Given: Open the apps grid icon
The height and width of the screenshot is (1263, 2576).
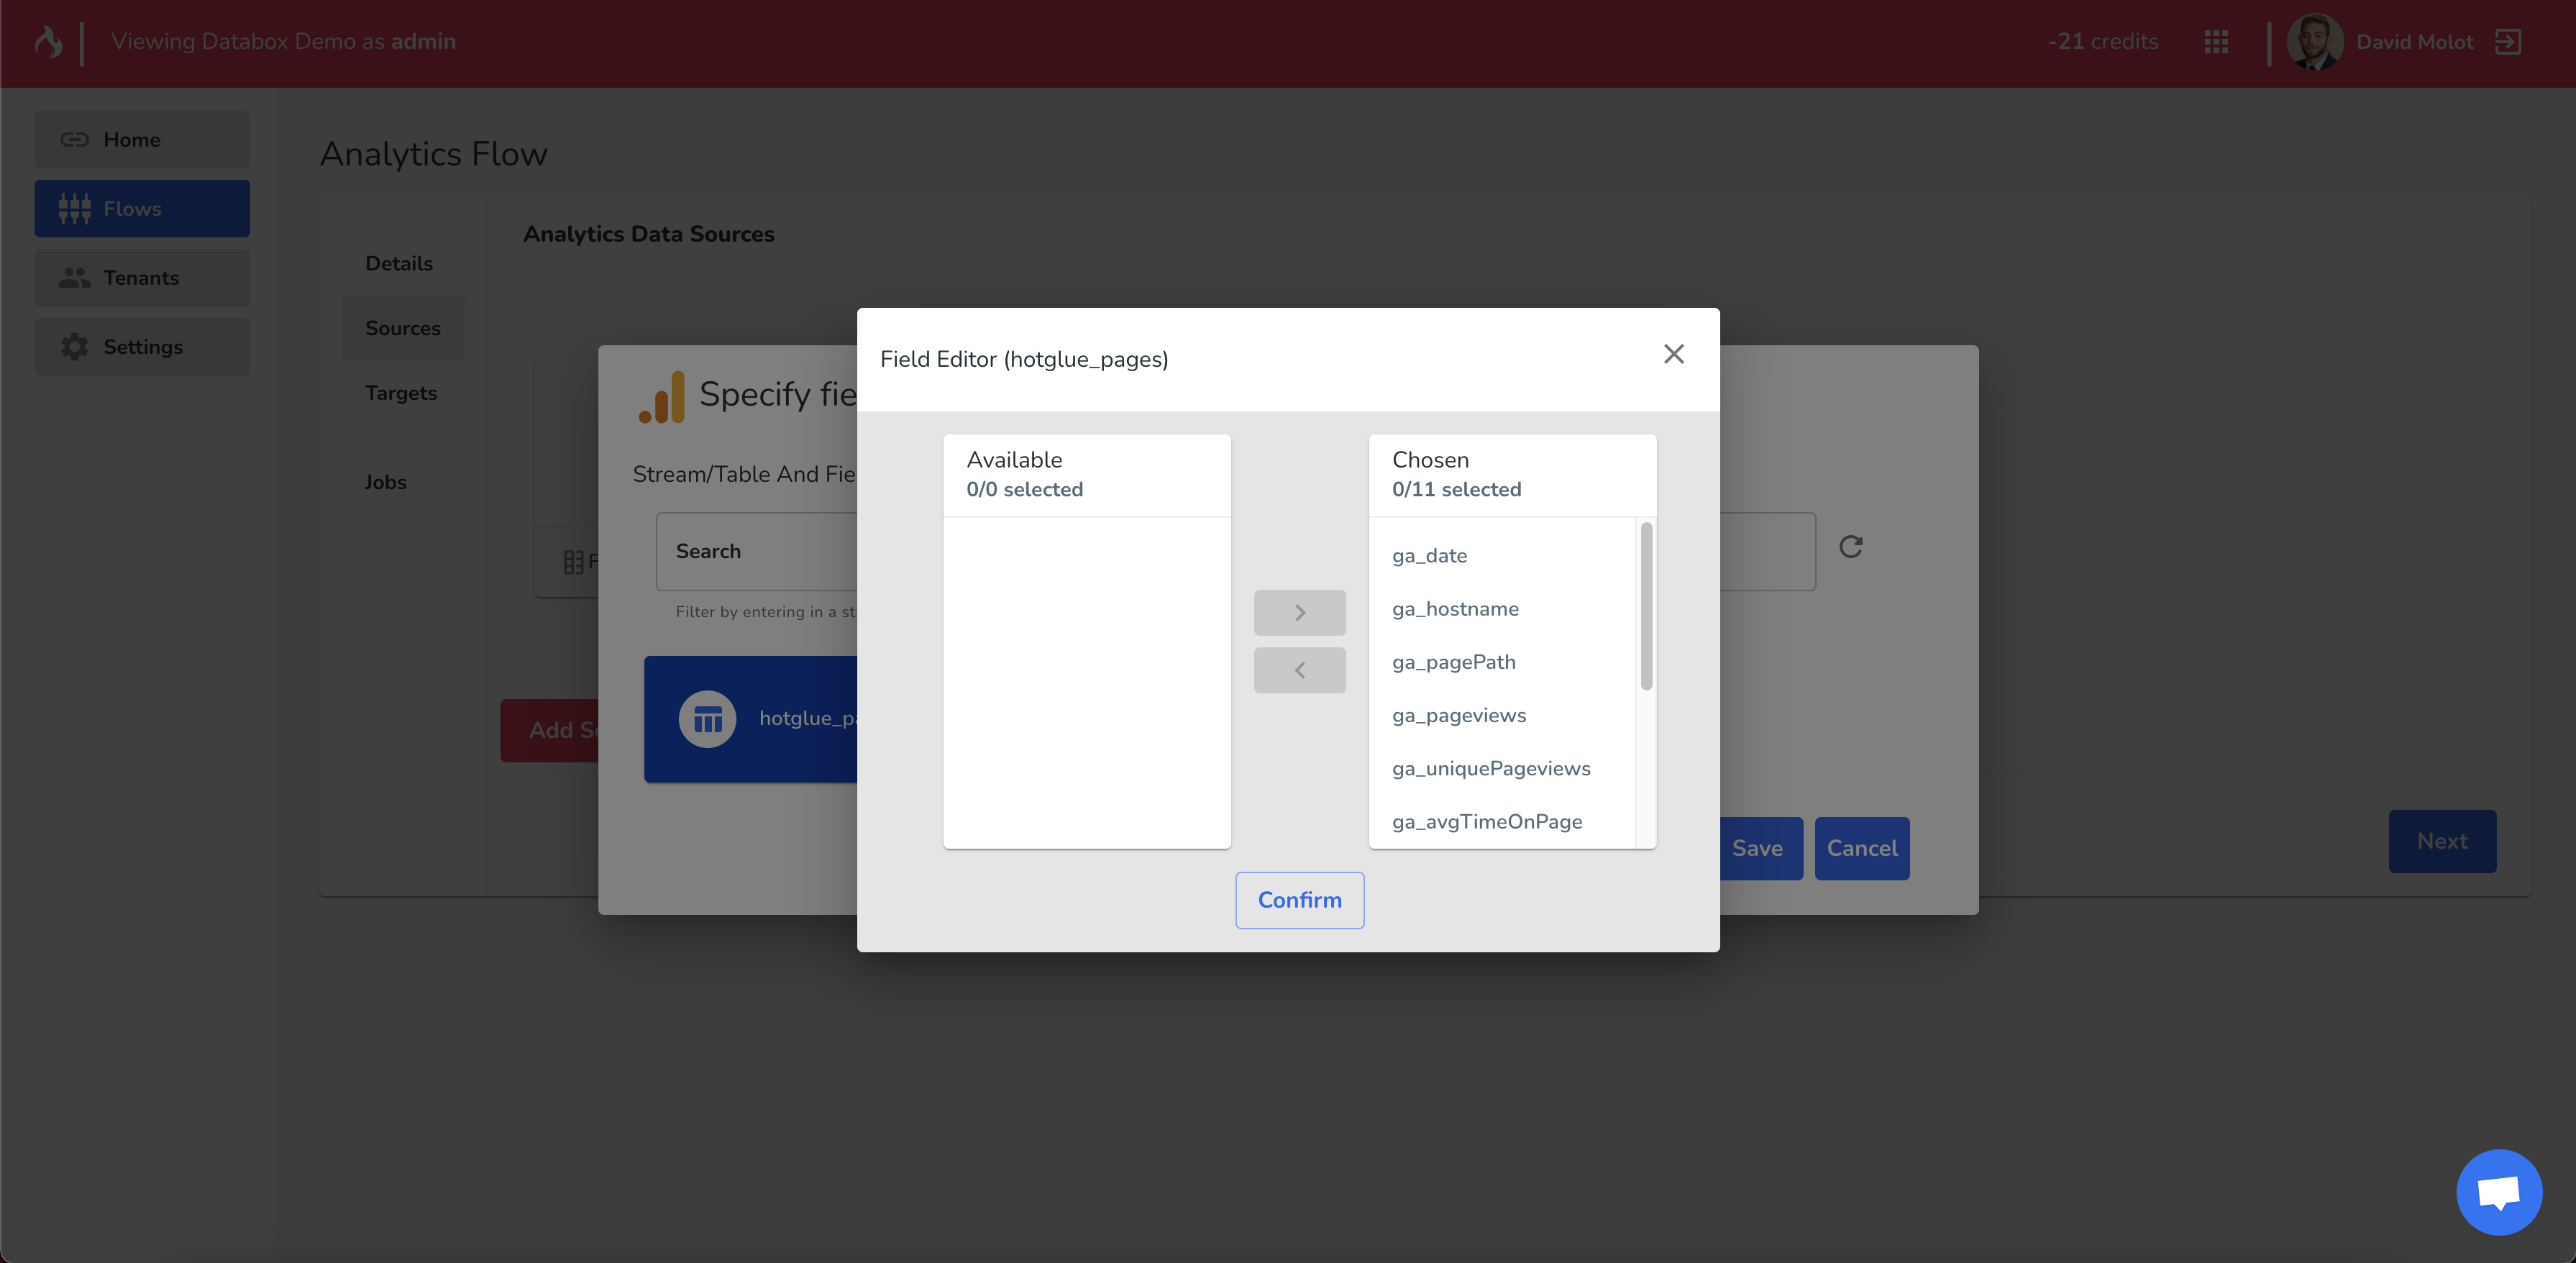Looking at the screenshot, I should (2216, 42).
